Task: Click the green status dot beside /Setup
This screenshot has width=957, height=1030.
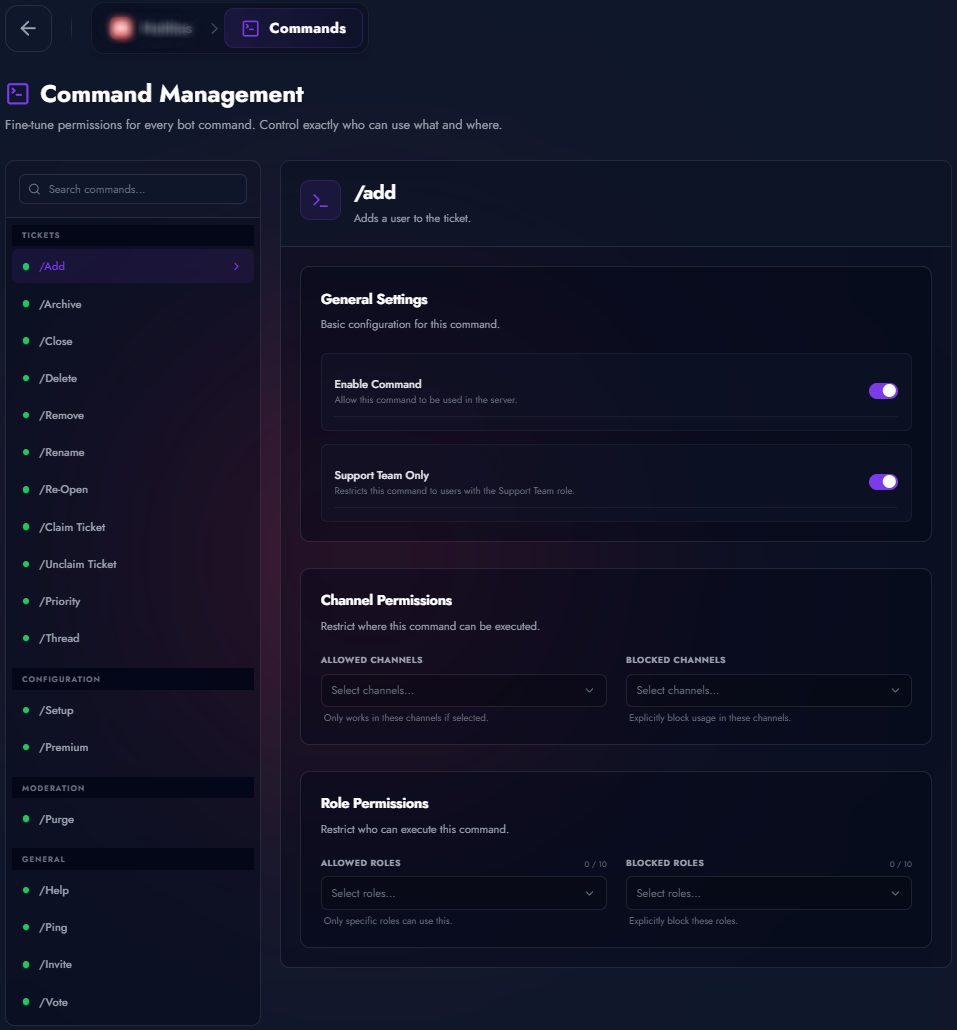Action: [x=25, y=710]
